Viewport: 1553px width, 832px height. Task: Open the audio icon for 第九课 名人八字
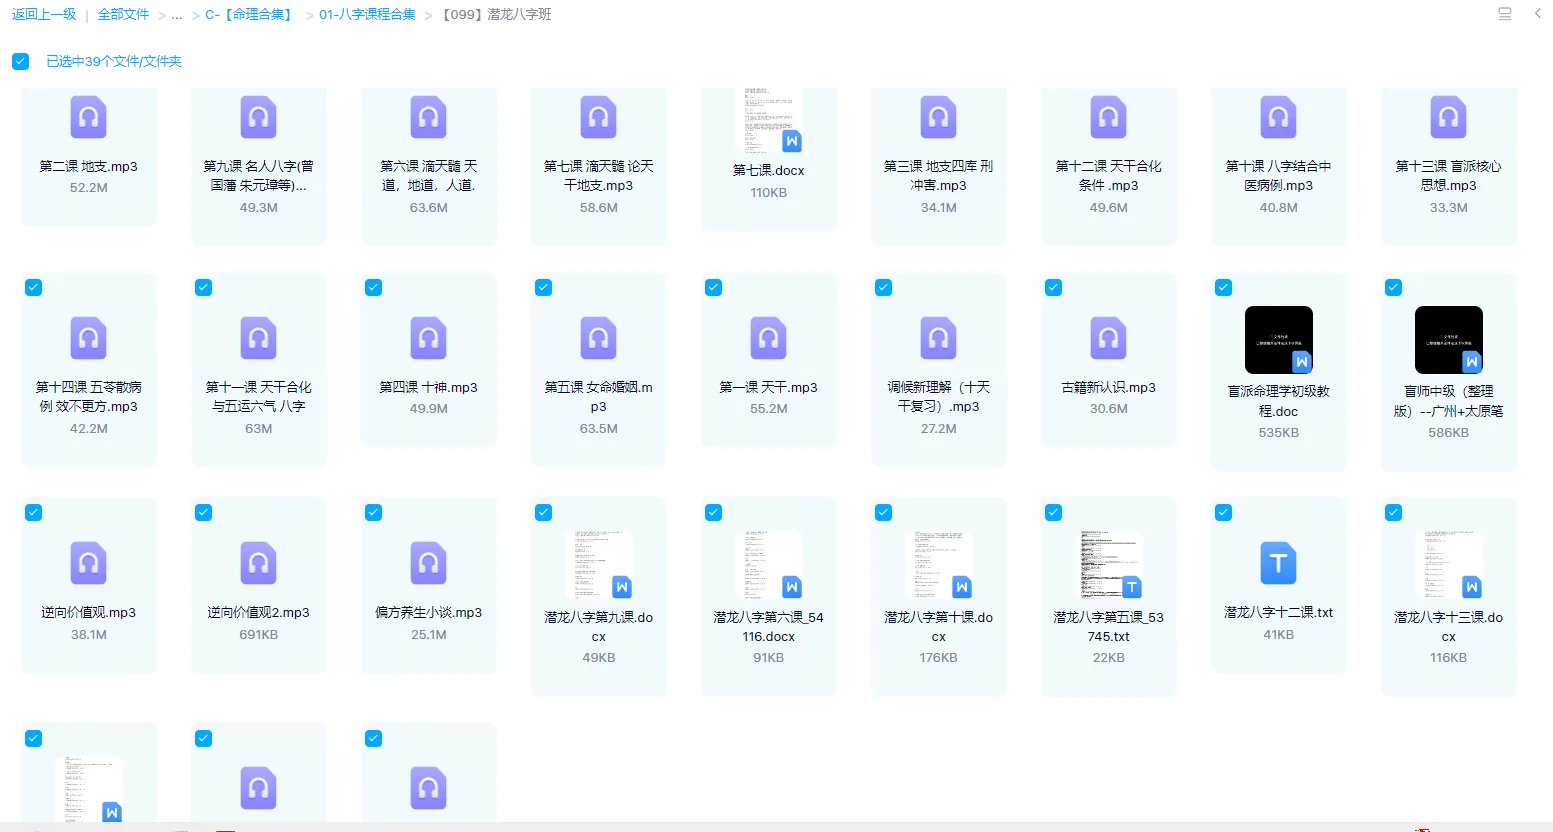tap(258, 117)
